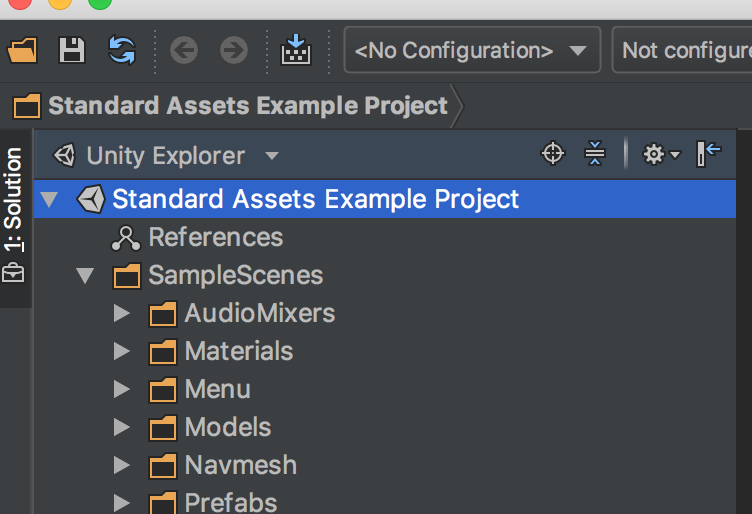
Task: Click the Collapse All icon in explorer
Action: [x=595, y=154]
